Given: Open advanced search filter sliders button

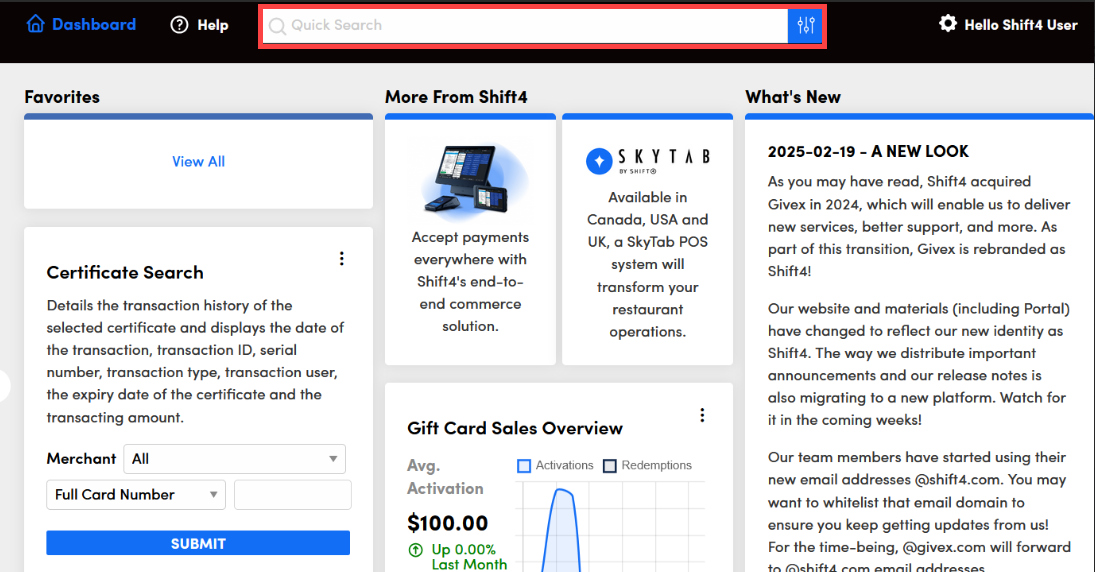Looking at the screenshot, I should [x=806, y=26].
